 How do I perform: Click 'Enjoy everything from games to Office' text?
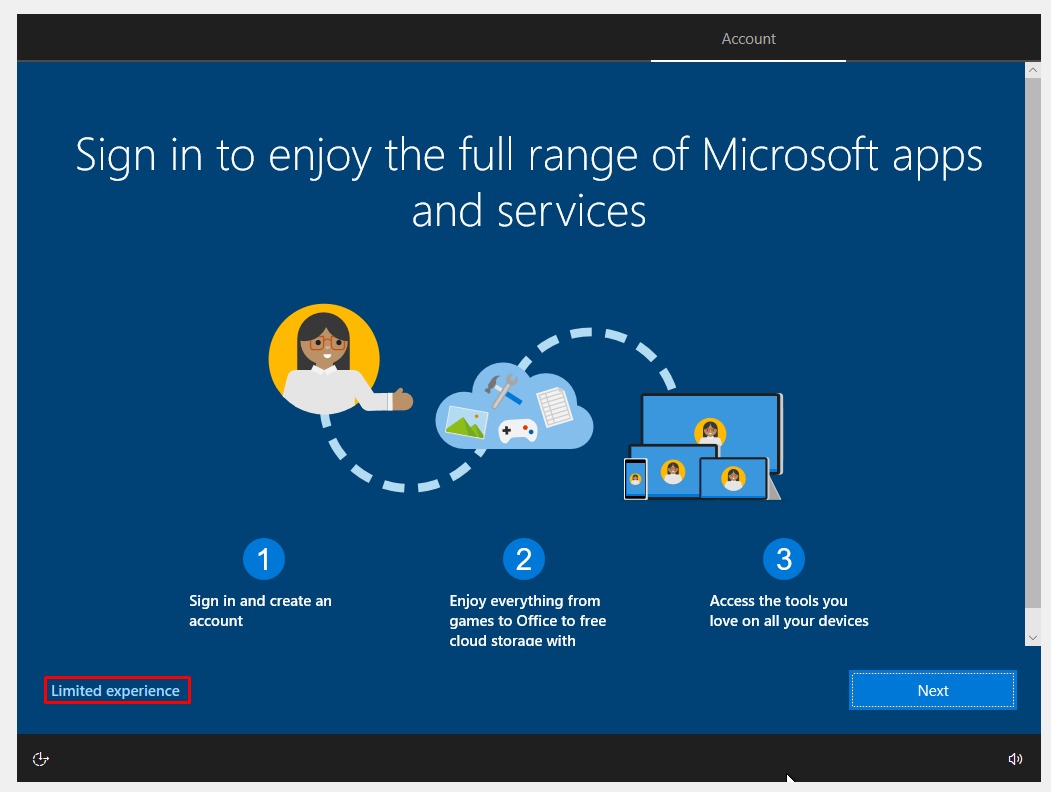[528, 620]
